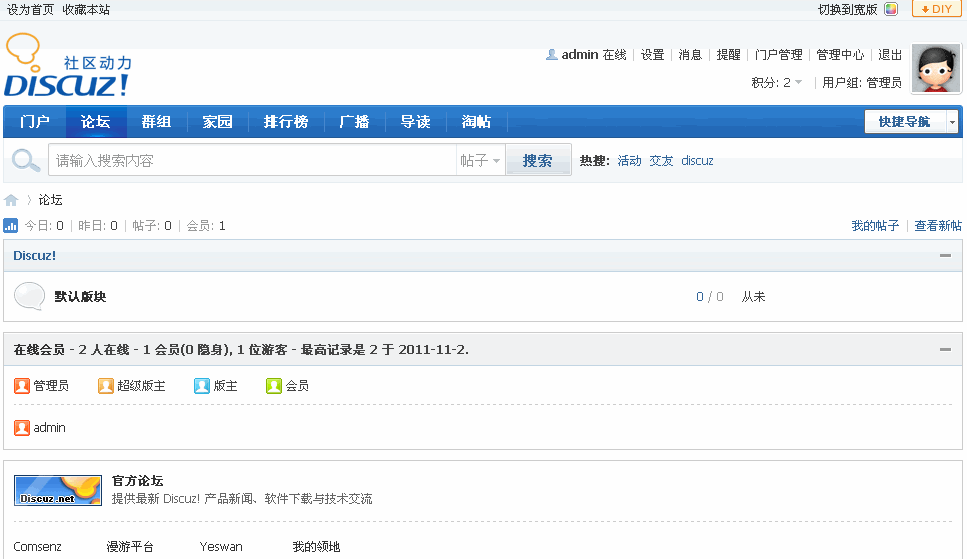Open the 在线会员 heading link
This screenshot has height=559, width=967.
[x=39, y=350]
